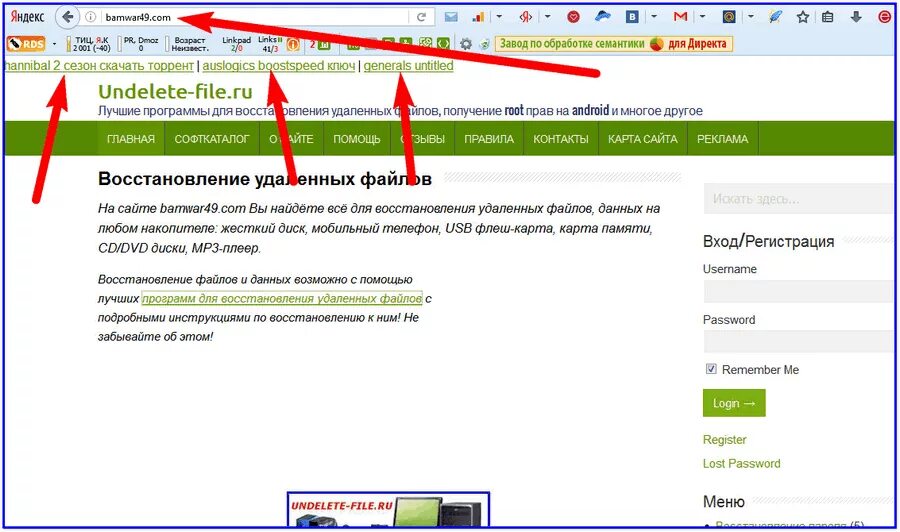Image resolution: width=900 pixels, height=532 pixels.
Task: Click the 'Искать здесь...' search field
Action: [798, 199]
